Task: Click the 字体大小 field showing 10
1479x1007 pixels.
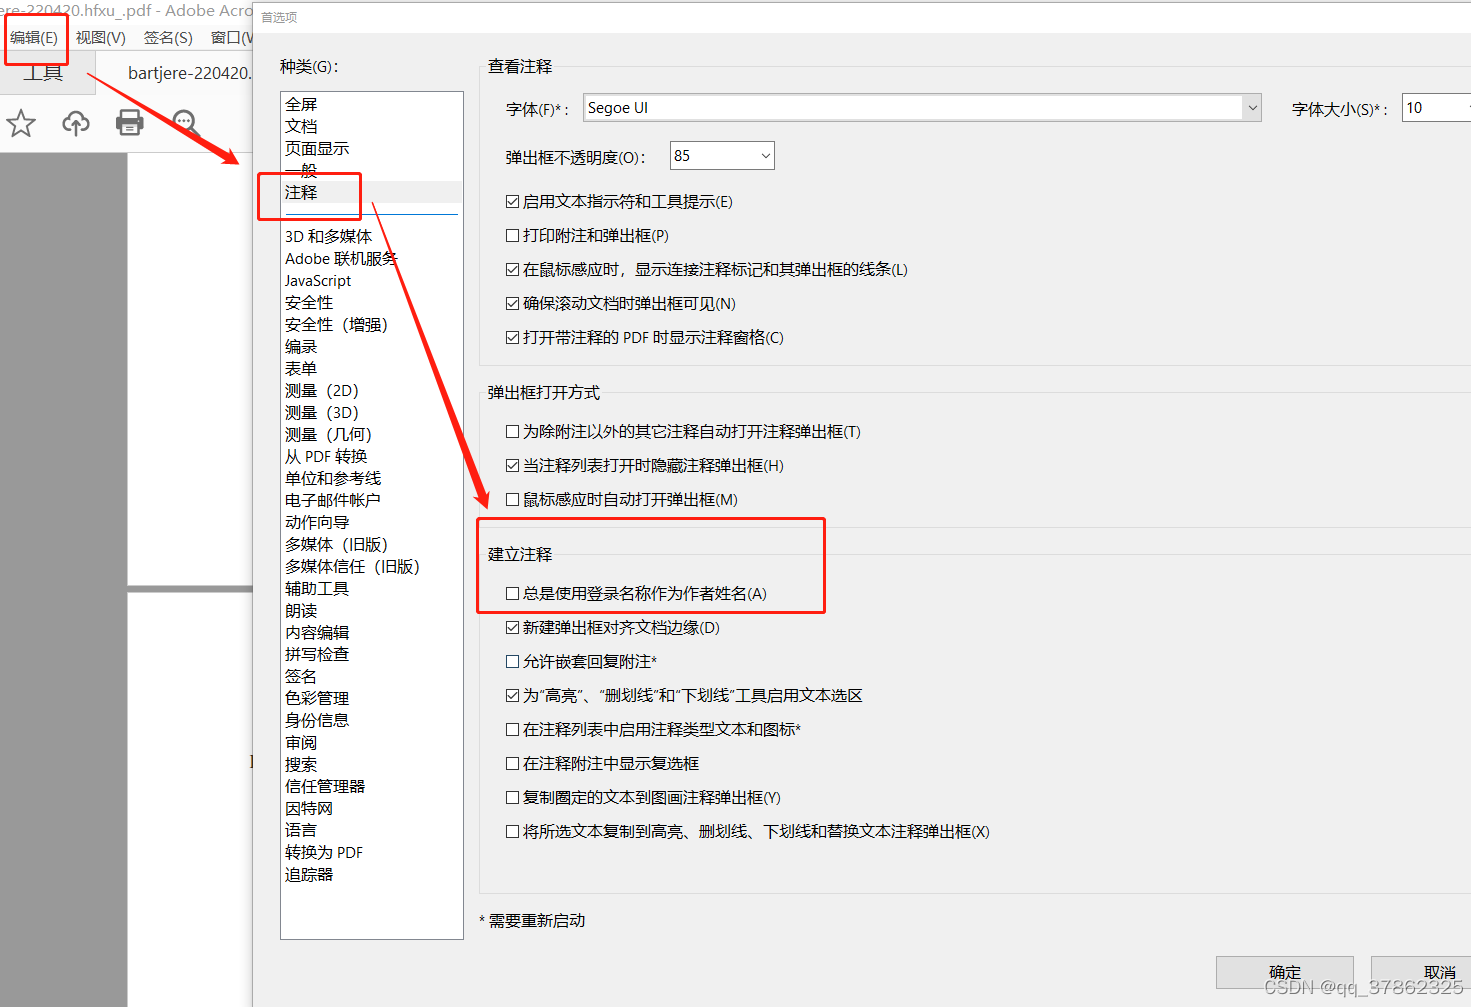Action: tap(1436, 108)
